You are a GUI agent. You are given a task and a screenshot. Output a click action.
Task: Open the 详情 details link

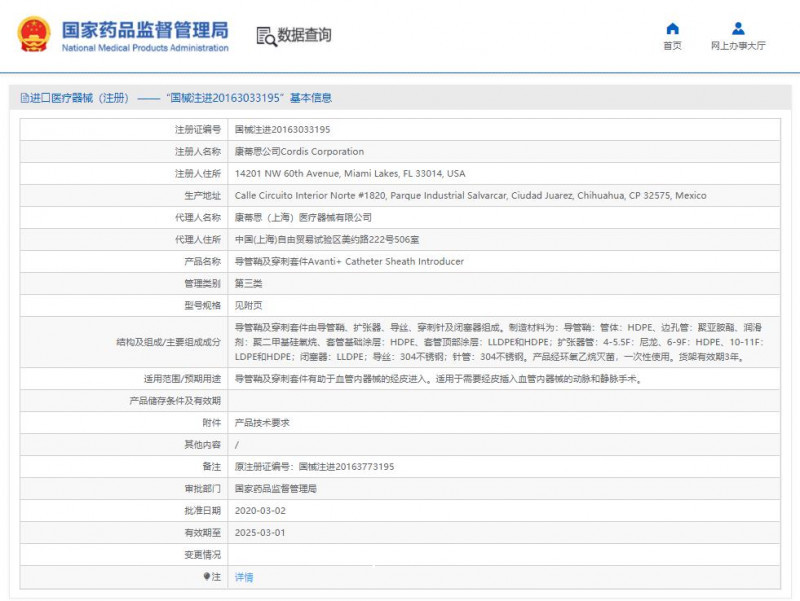coord(244,577)
